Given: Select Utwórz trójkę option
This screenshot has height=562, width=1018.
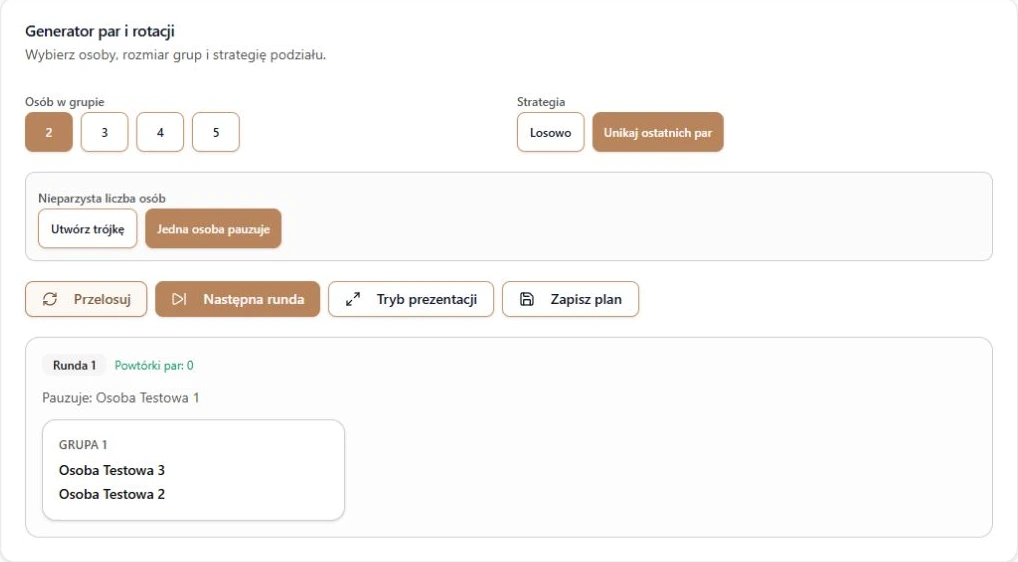Looking at the screenshot, I should tap(88, 228).
